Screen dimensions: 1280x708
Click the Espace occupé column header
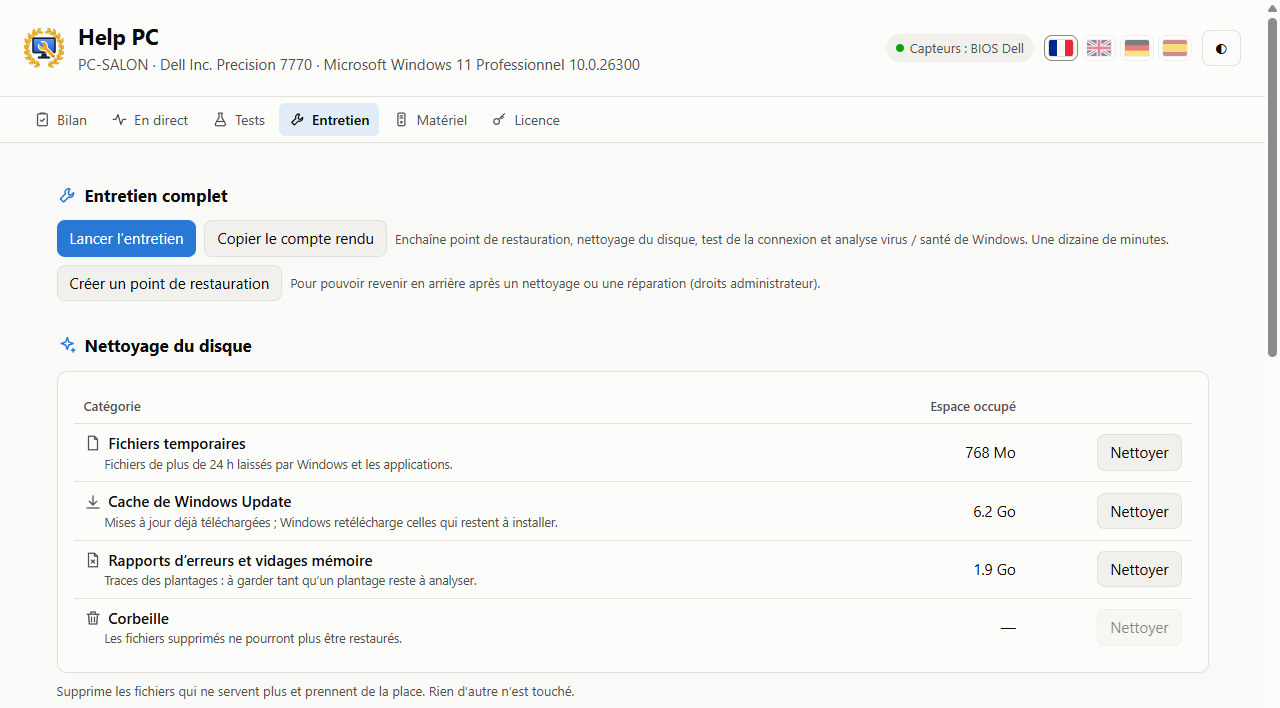973,407
